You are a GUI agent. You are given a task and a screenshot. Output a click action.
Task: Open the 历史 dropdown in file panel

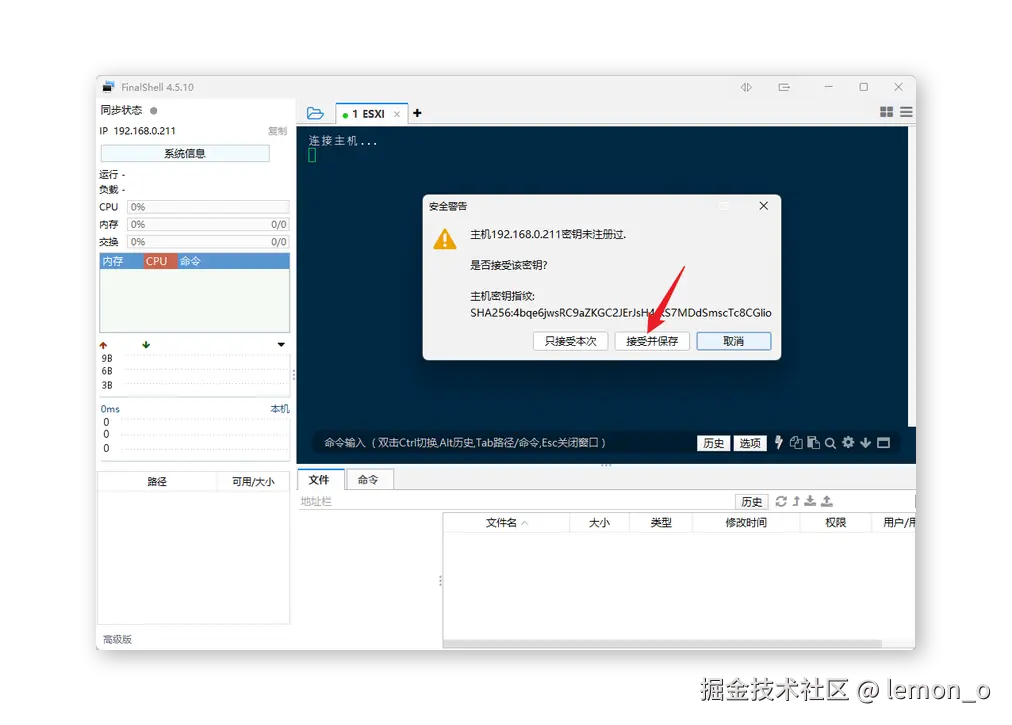coord(751,501)
